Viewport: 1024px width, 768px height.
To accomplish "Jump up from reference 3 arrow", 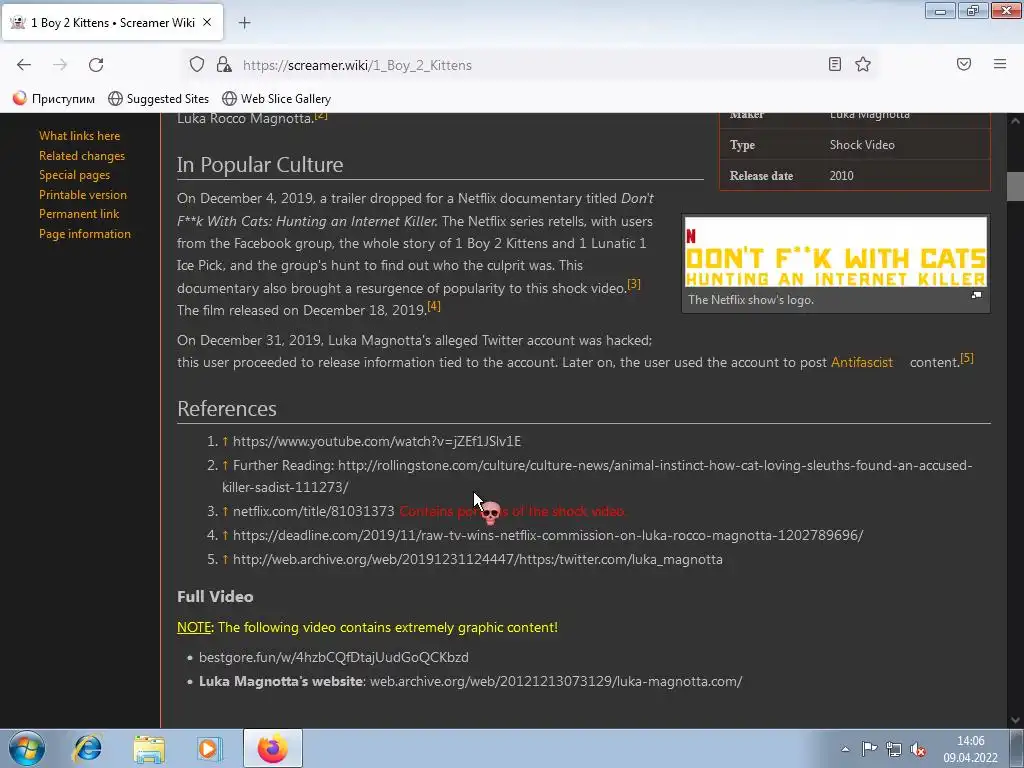I will point(225,511).
